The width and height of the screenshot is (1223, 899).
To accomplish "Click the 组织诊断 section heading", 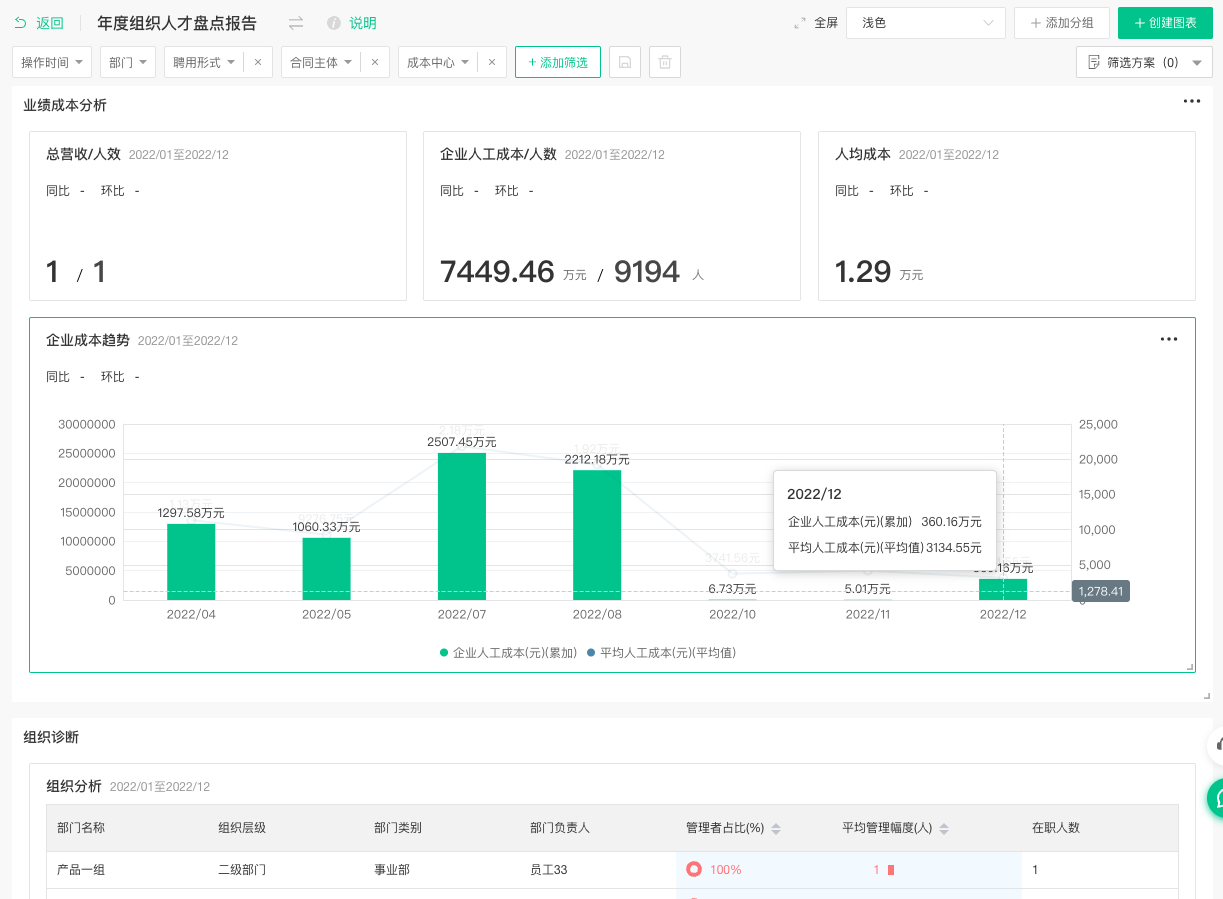I will [51, 737].
